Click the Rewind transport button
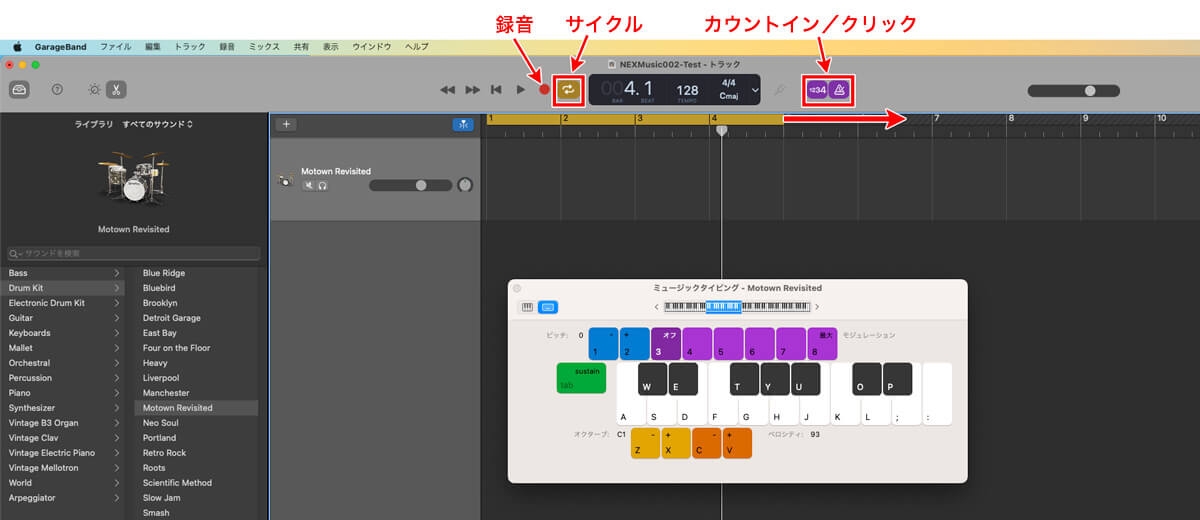1200x520 pixels. pos(447,90)
